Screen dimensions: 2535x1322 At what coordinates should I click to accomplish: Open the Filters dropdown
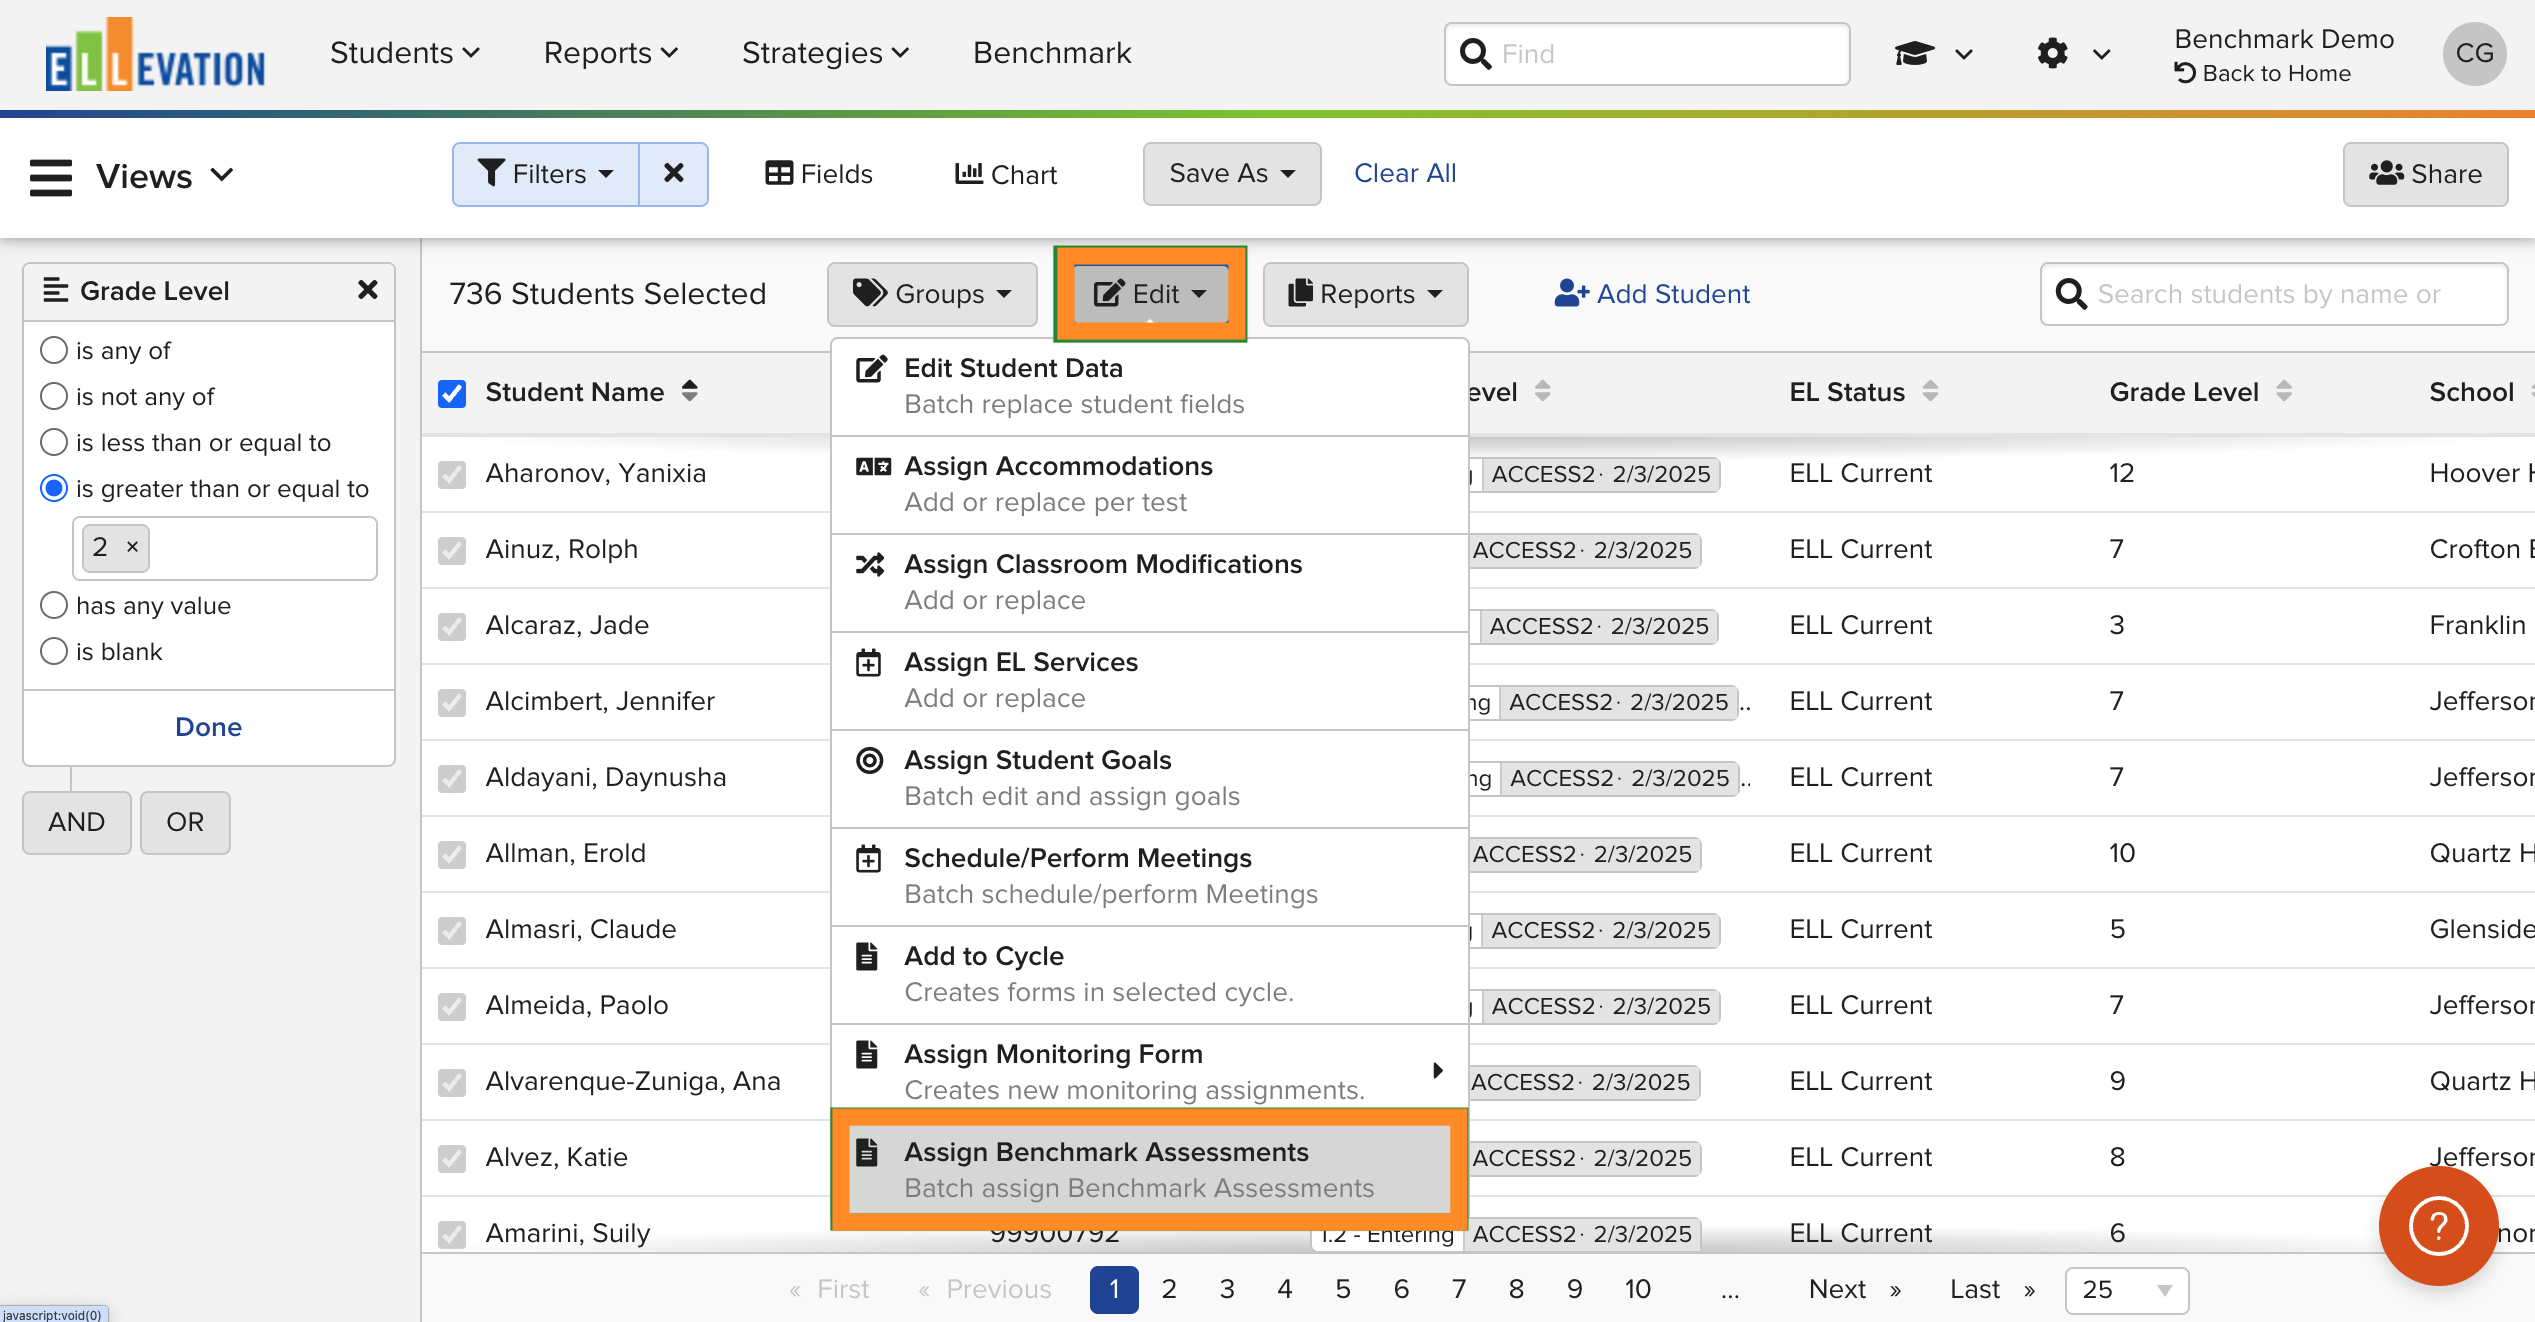(546, 174)
